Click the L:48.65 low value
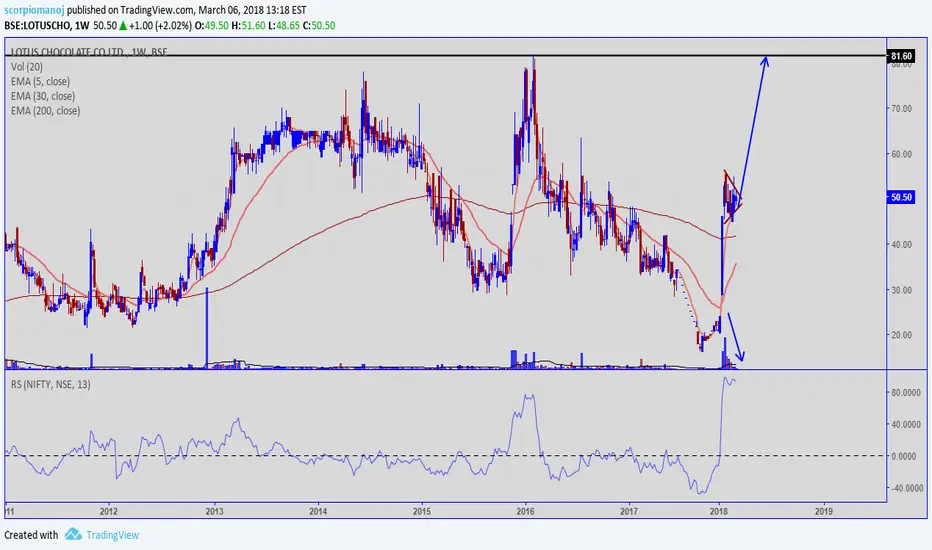The image size is (932, 550). [284, 26]
